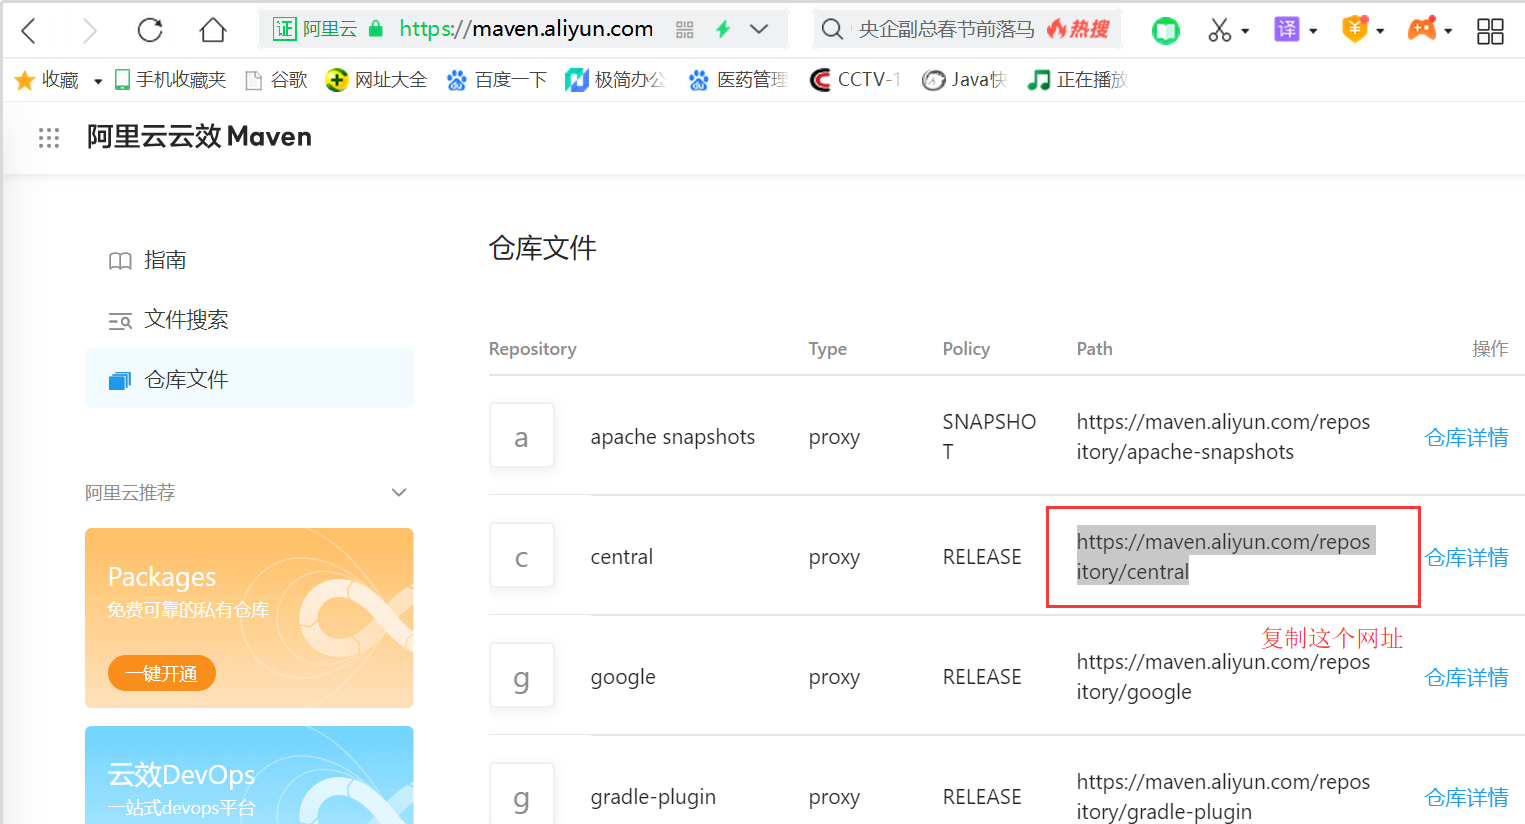Reload the page with the refresh icon
1525x824 pixels.
click(x=150, y=30)
